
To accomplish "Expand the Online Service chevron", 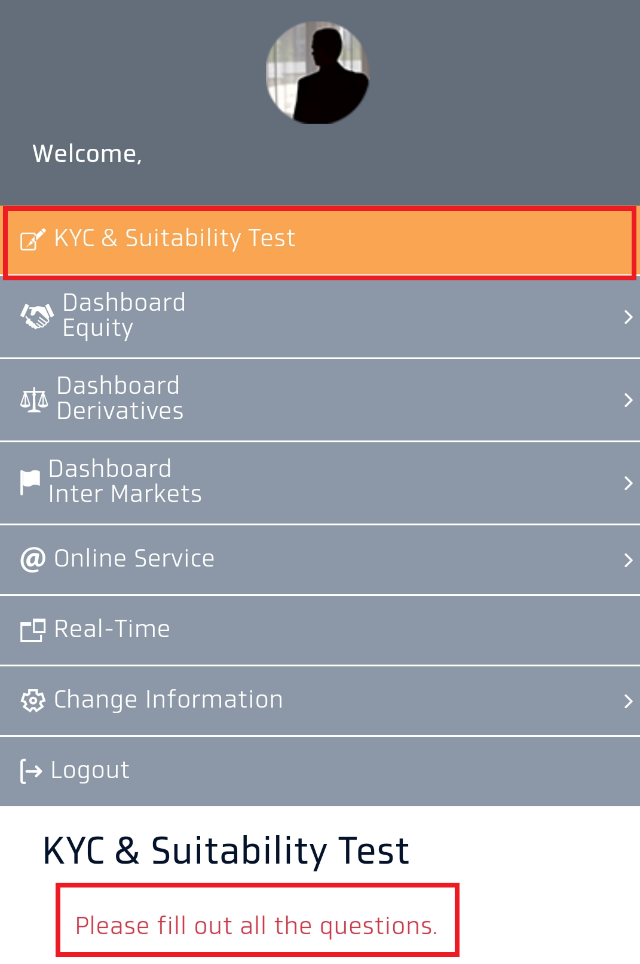I will click(628, 560).
